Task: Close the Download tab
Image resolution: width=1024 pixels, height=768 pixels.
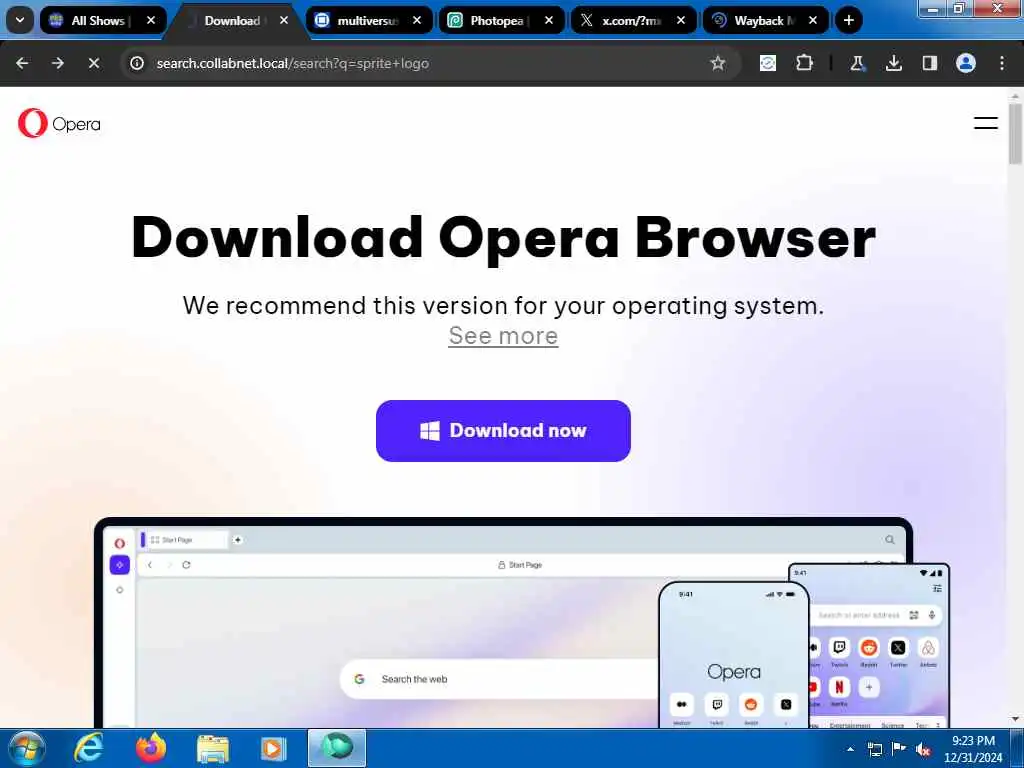Action: (283, 20)
